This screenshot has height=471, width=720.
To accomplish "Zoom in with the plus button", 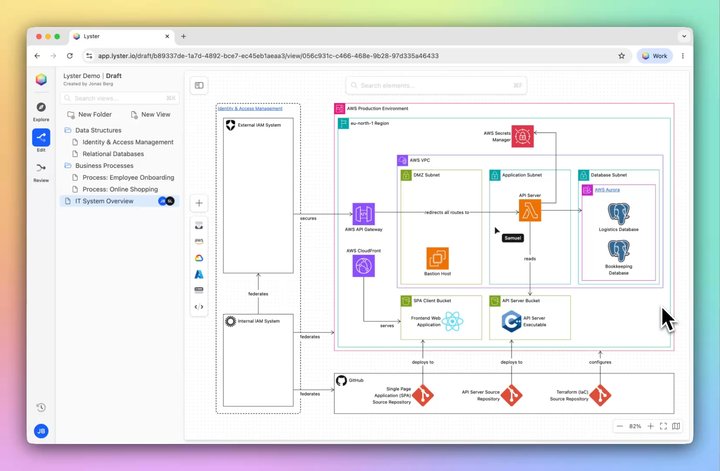I will pos(650,426).
